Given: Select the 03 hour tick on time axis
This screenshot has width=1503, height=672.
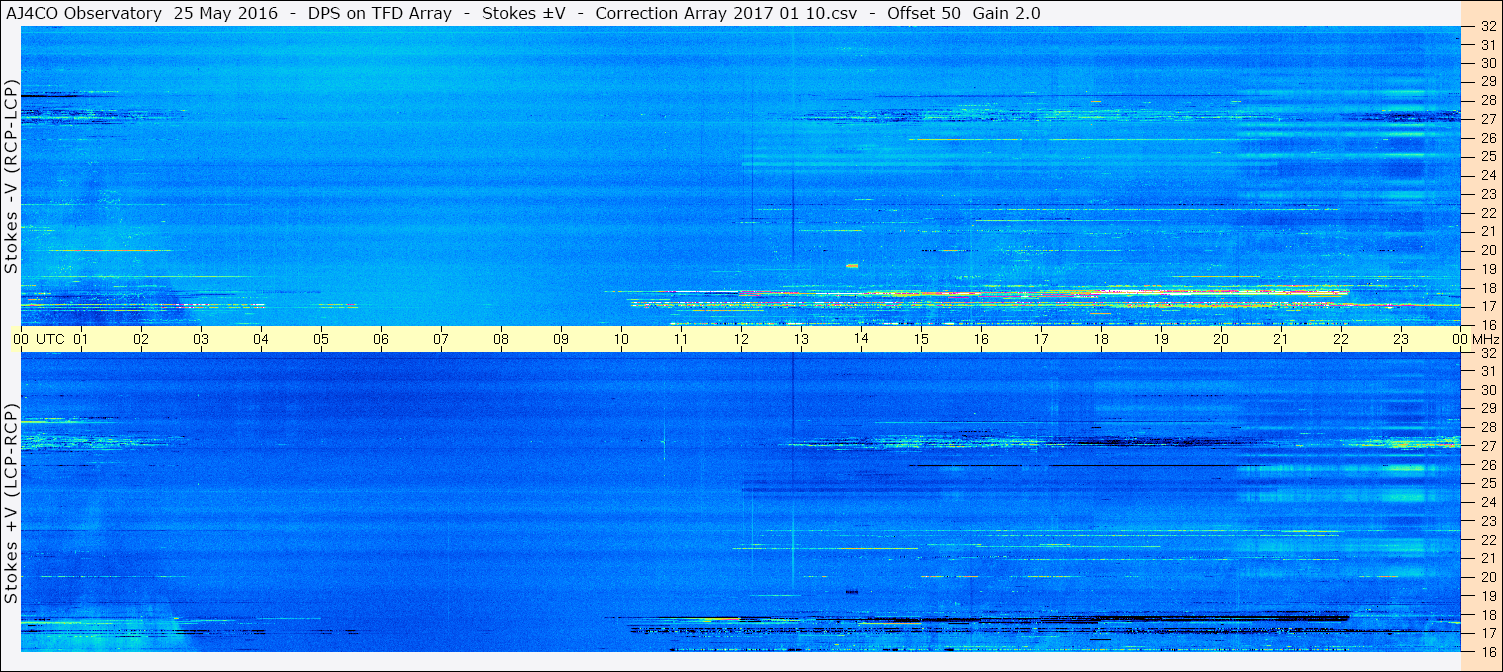Looking at the screenshot, I should pyautogui.click(x=201, y=339).
